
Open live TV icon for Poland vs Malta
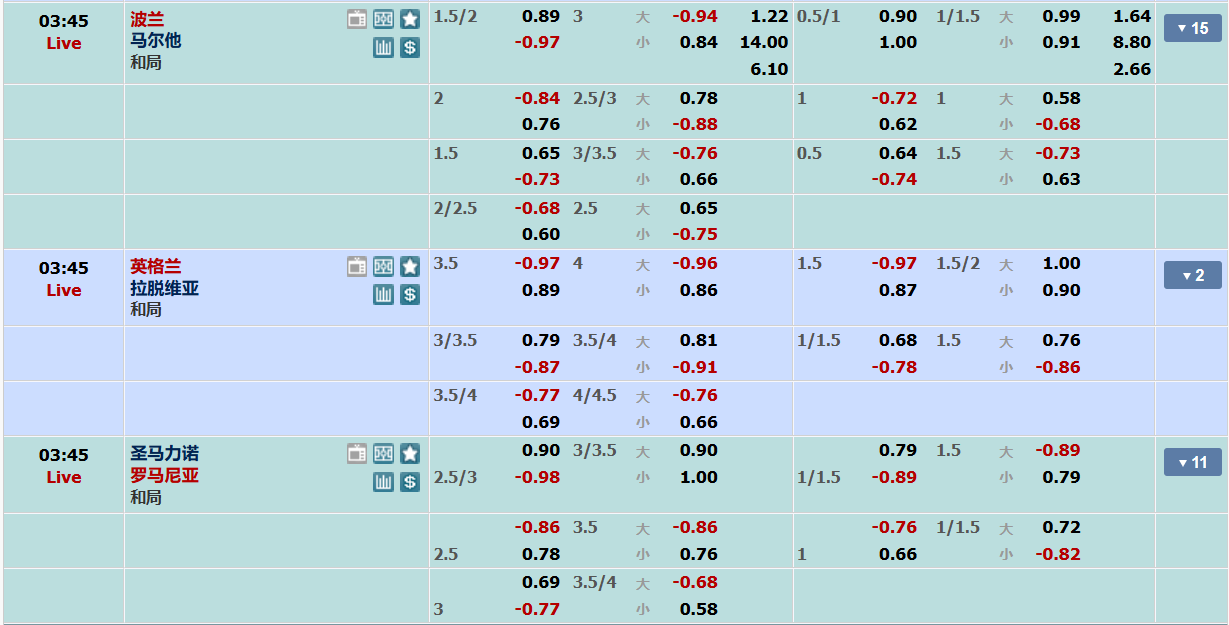pos(357,19)
